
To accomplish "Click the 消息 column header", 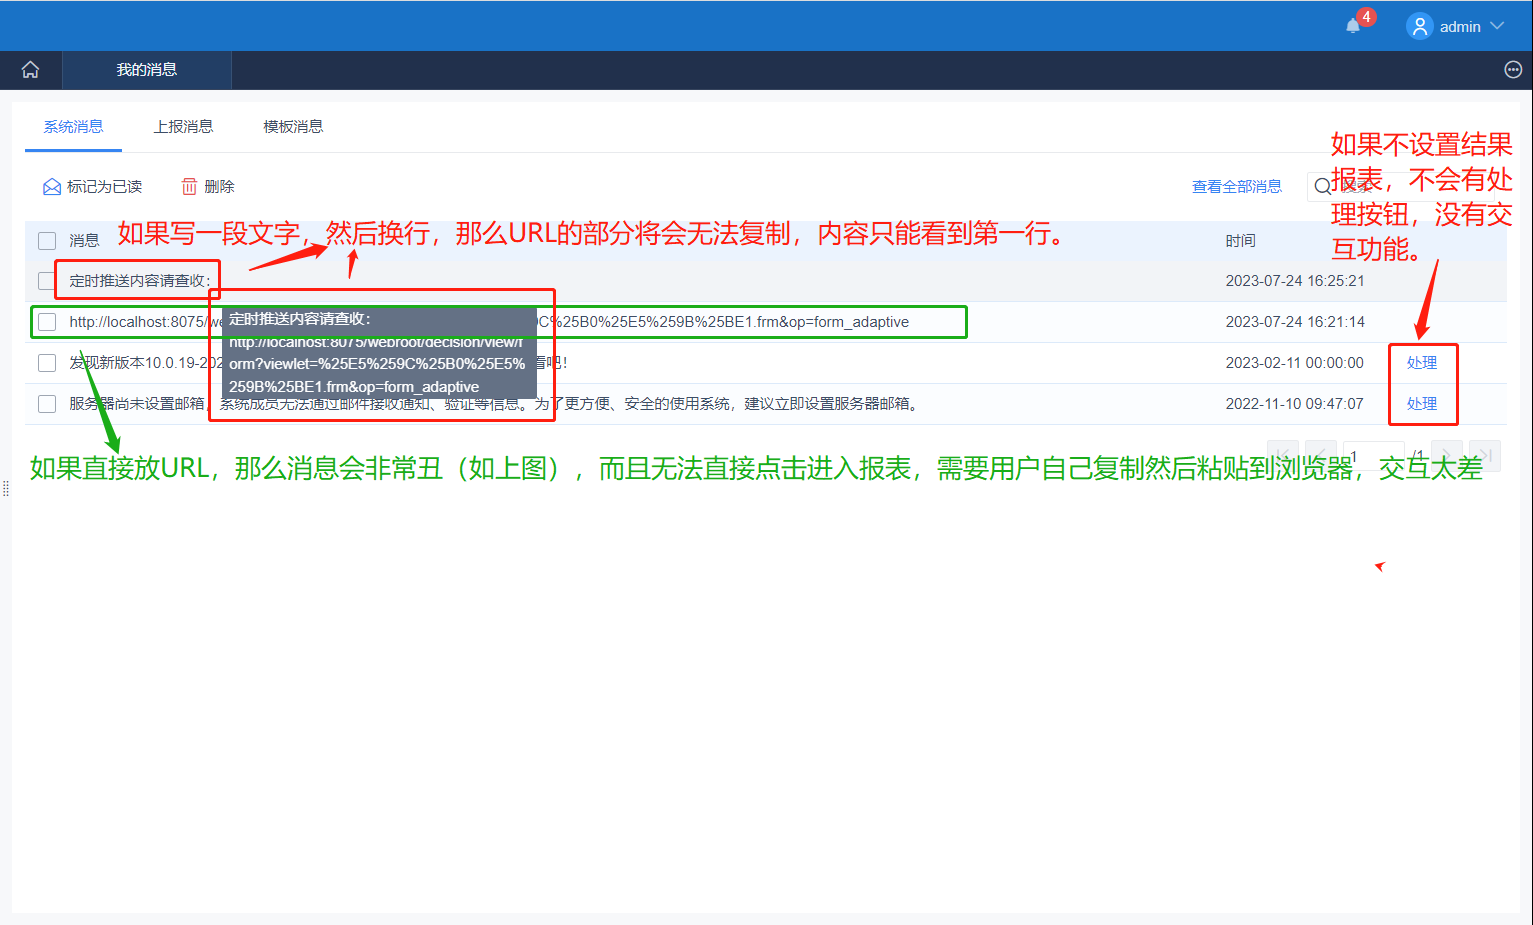I will [x=84, y=241].
